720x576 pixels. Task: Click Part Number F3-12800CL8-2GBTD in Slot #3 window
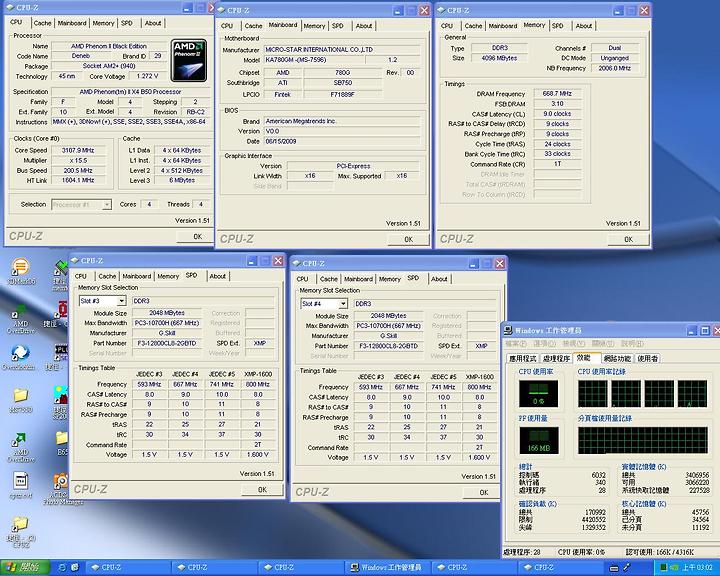click(x=167, y=343)
